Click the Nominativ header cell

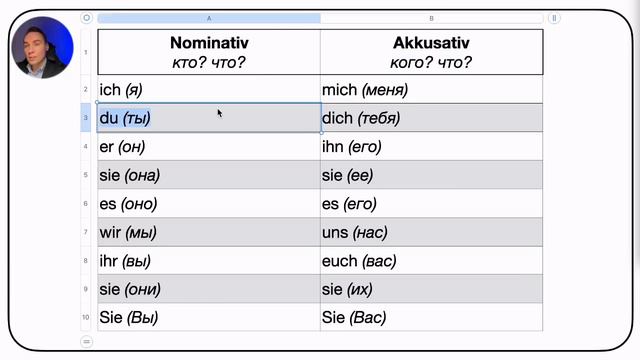[x=209, y=52]
